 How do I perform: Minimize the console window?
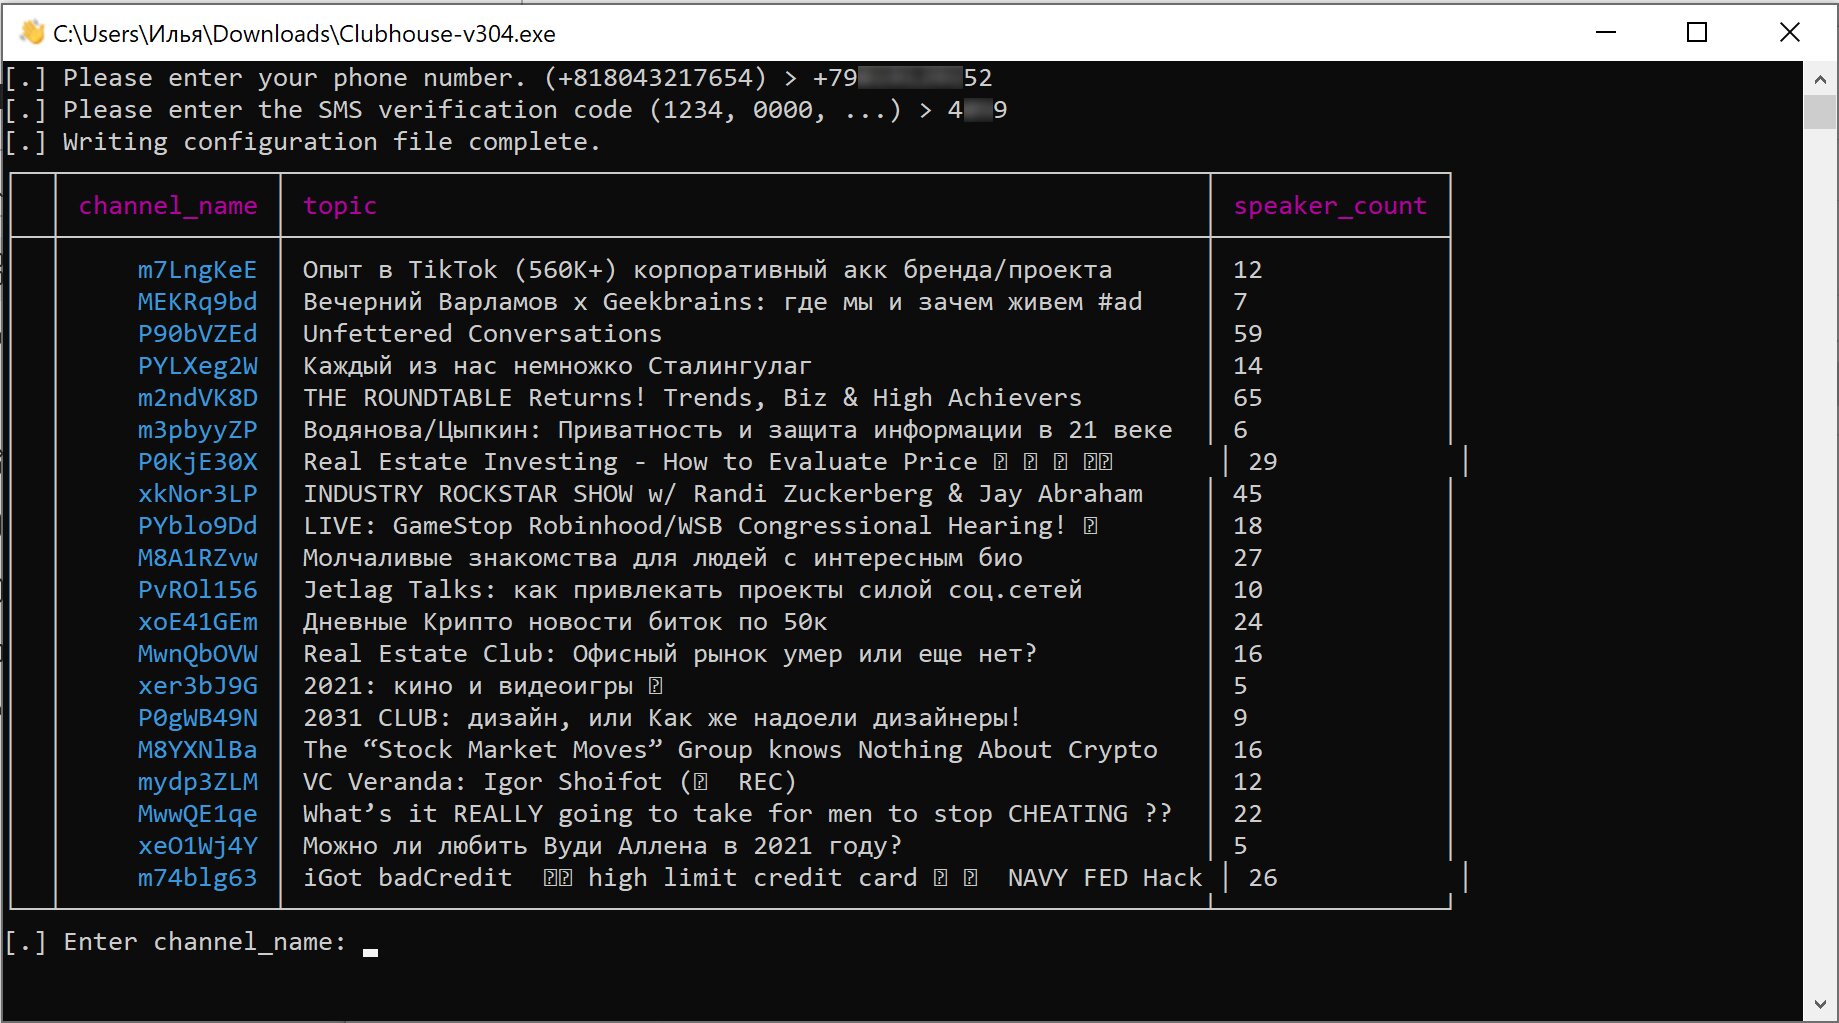pos(1606,32)
